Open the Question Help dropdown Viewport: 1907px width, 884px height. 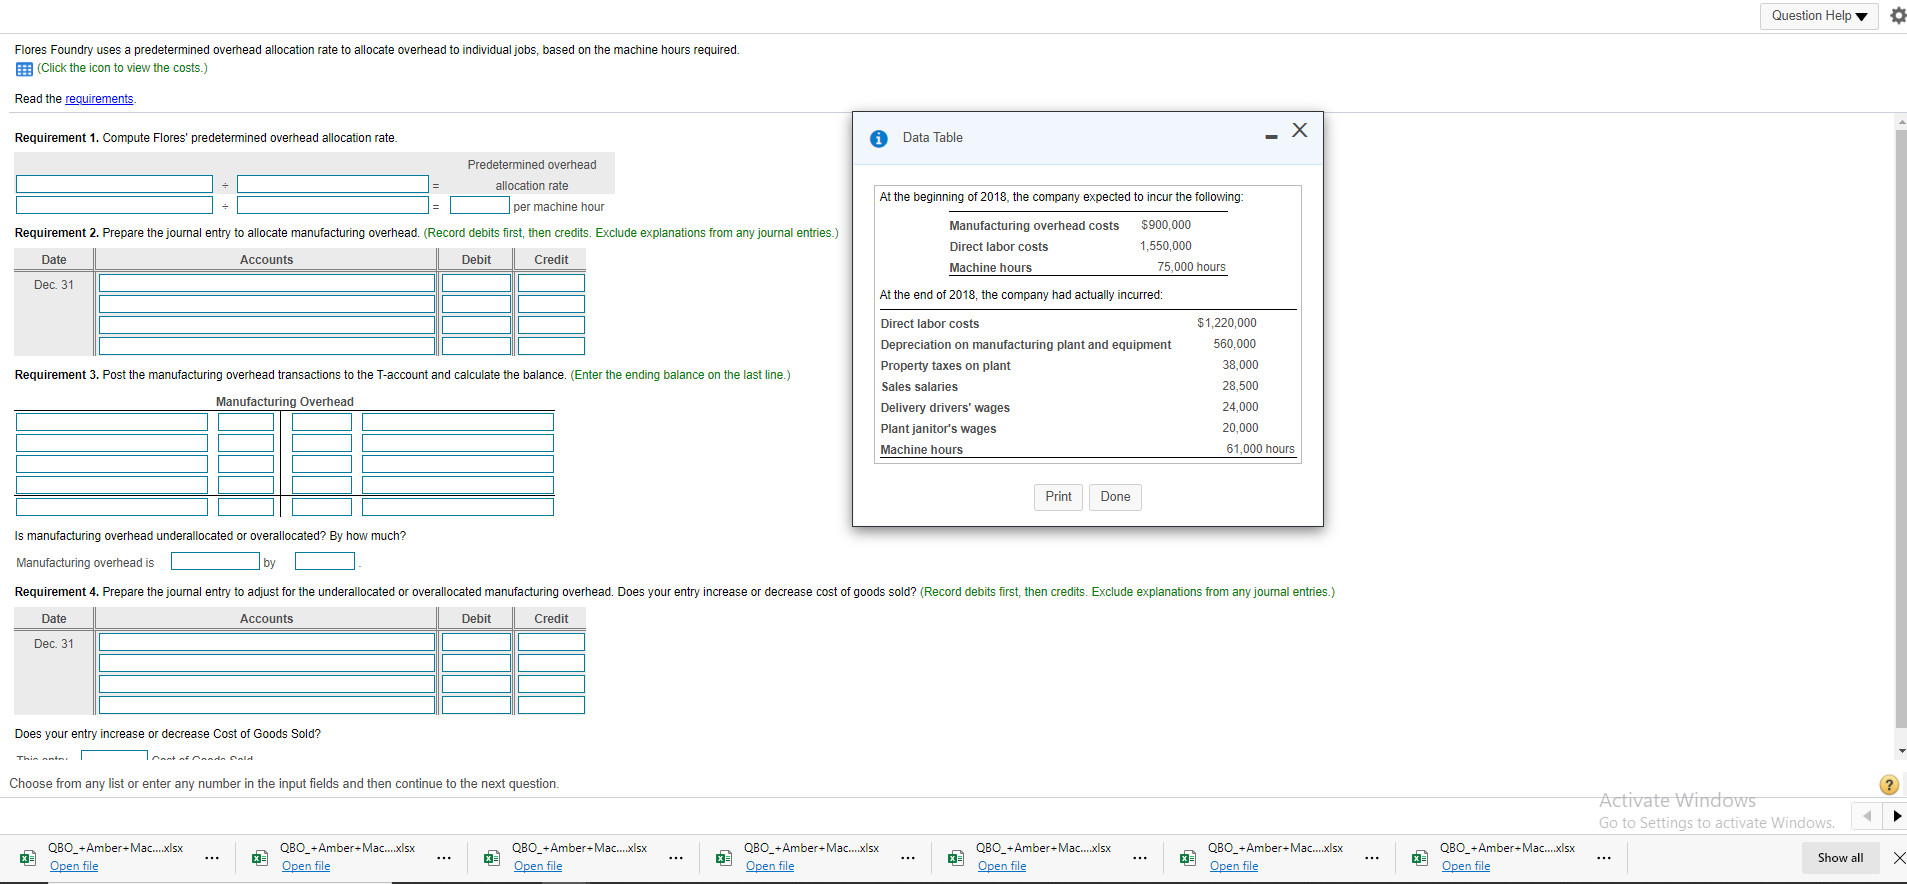pos(1819,16)
